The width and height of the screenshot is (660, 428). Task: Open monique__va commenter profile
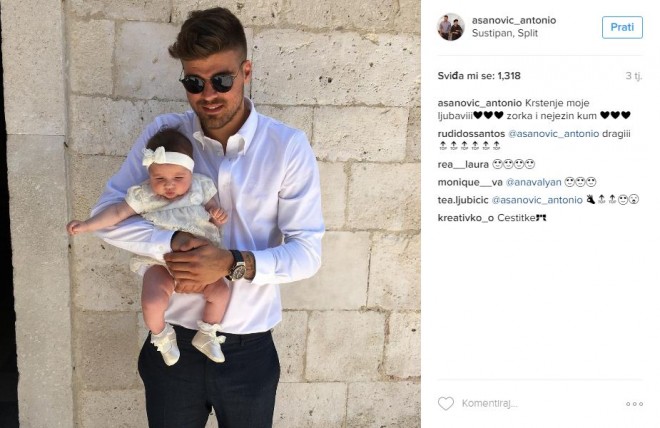470,182
